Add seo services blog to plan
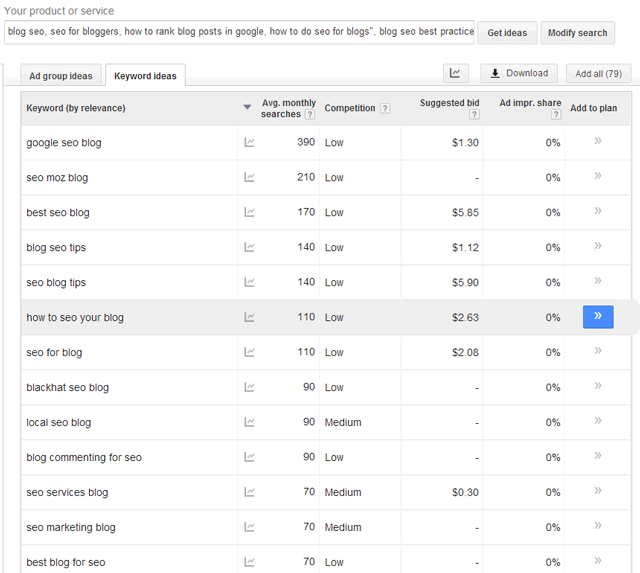 (598, 491)
